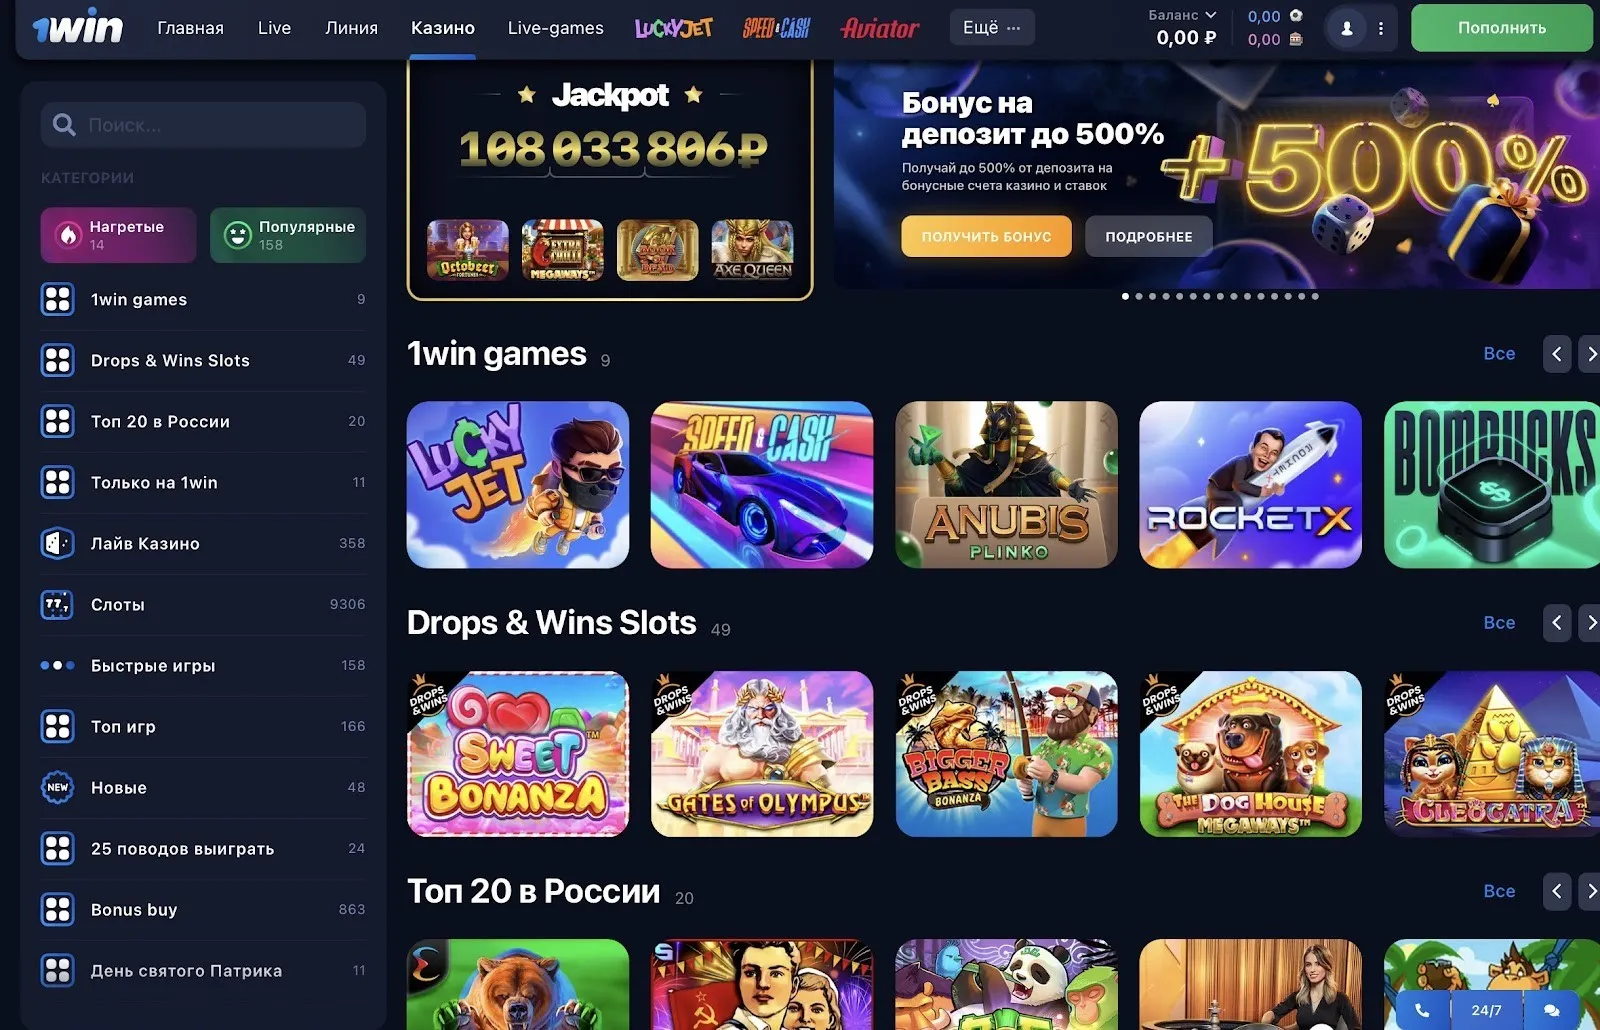Open the live chat bubble icon
This screenshot has width=1600, height=1030.
[x=1551, y=1010]
